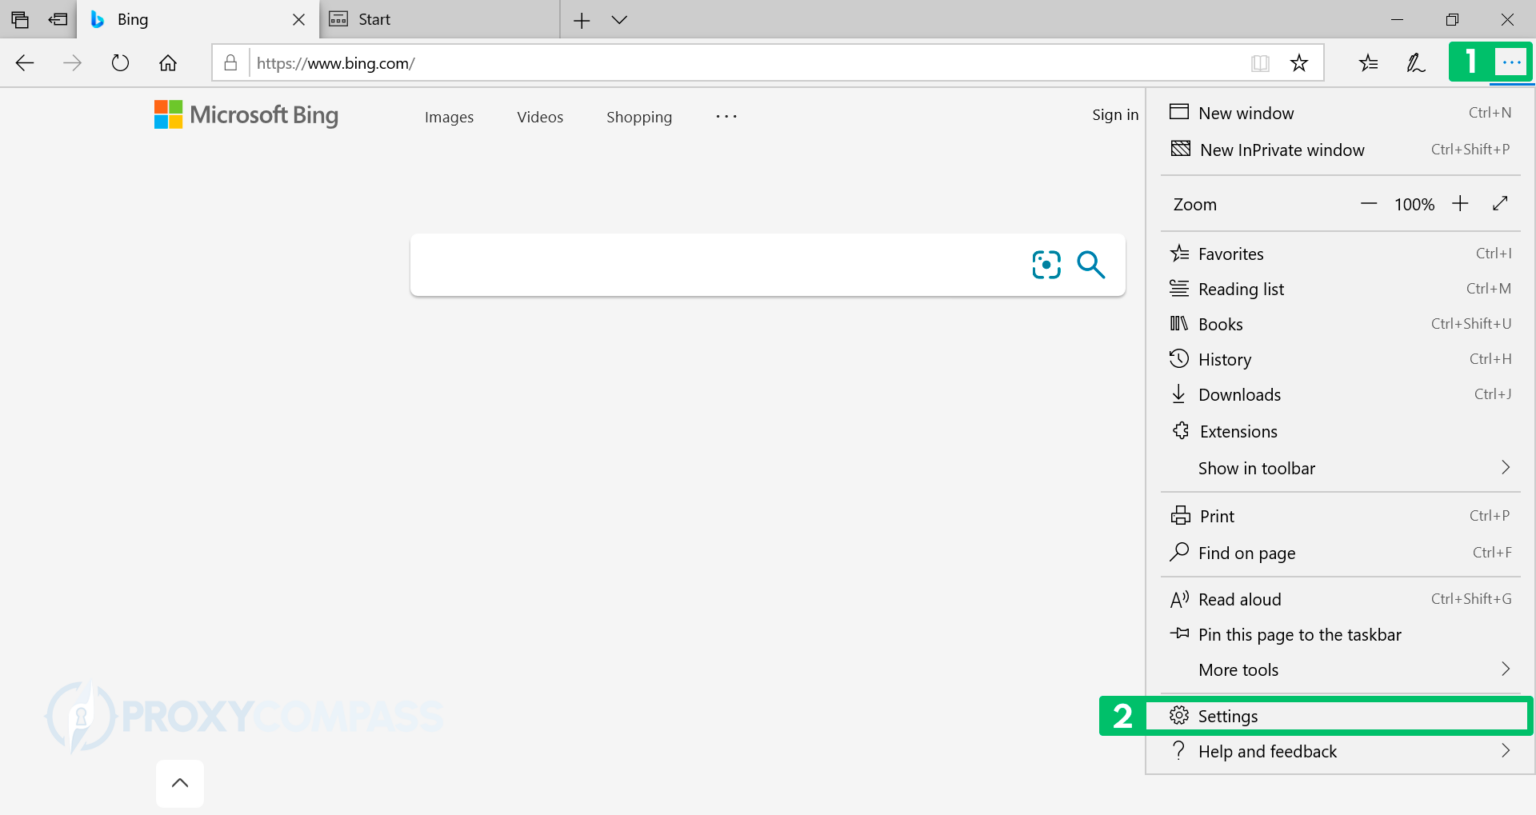Expand the More tools submenu
Image resolution: width=1536 pixels, height=815 pixels.
[x=1238, y=669]
